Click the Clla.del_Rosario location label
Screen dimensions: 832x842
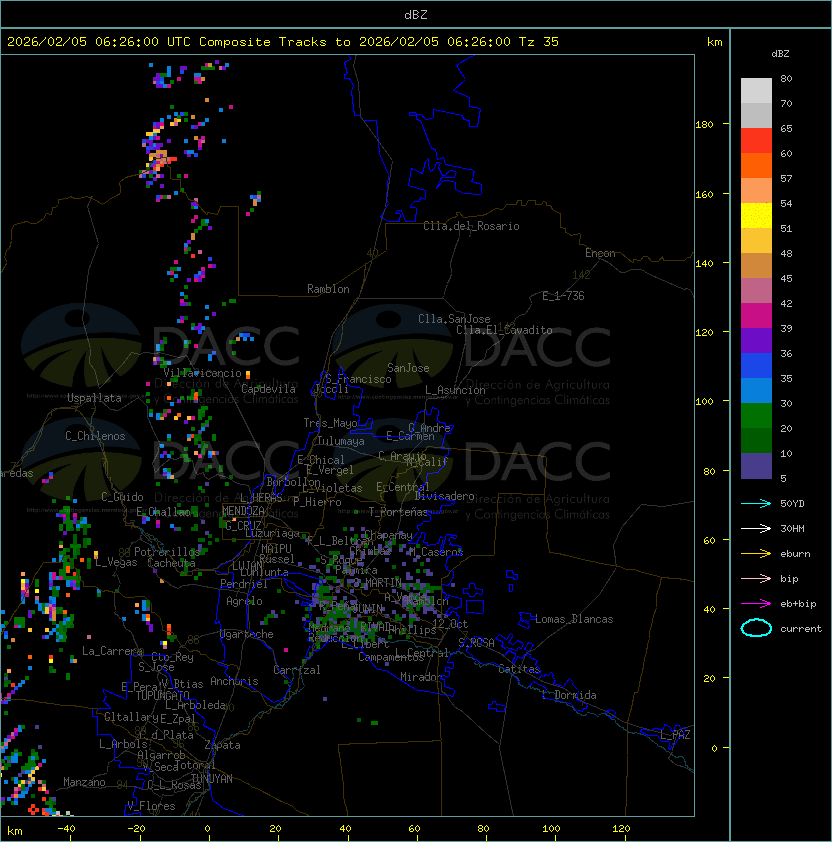tap(471, 226)
